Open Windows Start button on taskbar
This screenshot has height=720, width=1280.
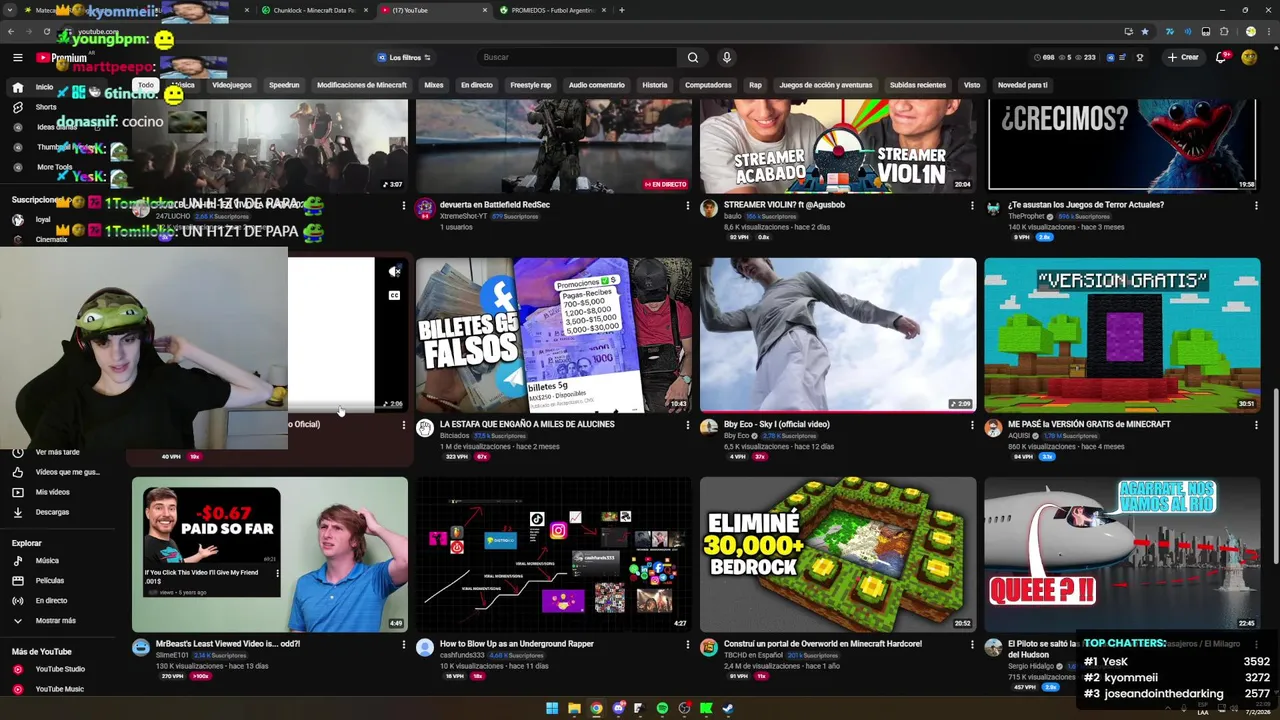552,709
